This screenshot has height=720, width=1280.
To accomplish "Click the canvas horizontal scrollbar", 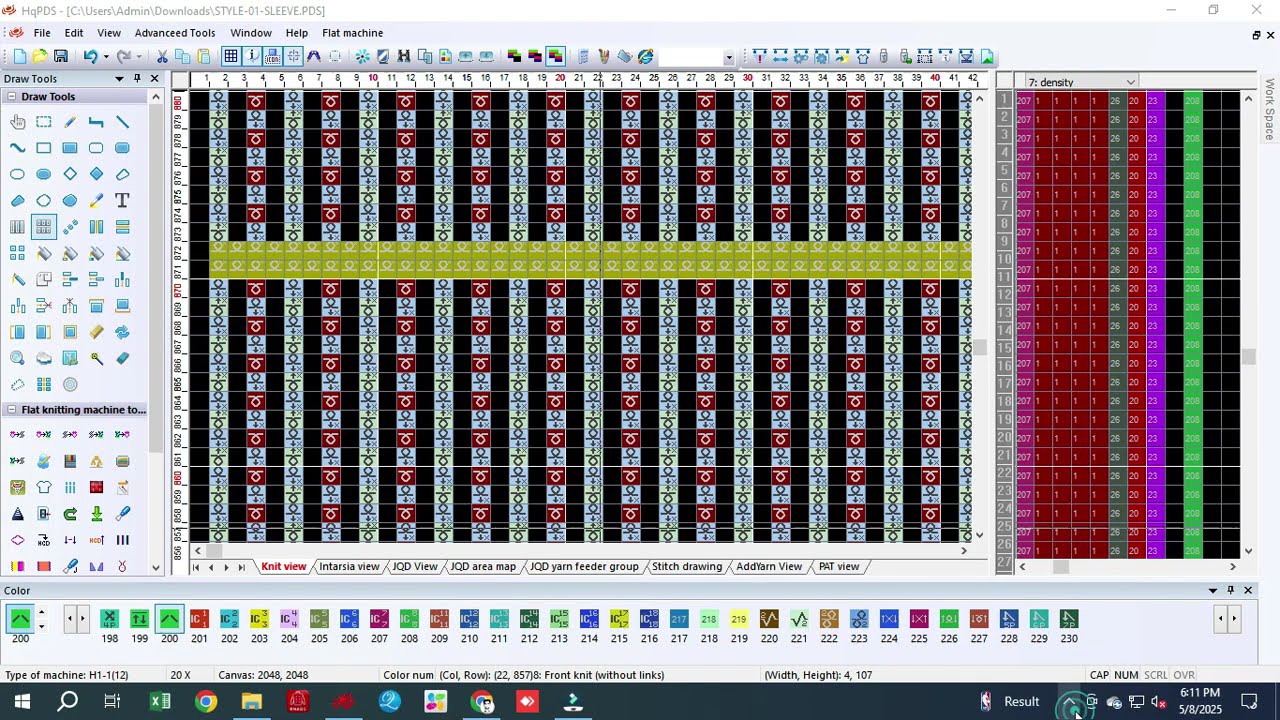I will pyautogui.click(x=580, y=550).
